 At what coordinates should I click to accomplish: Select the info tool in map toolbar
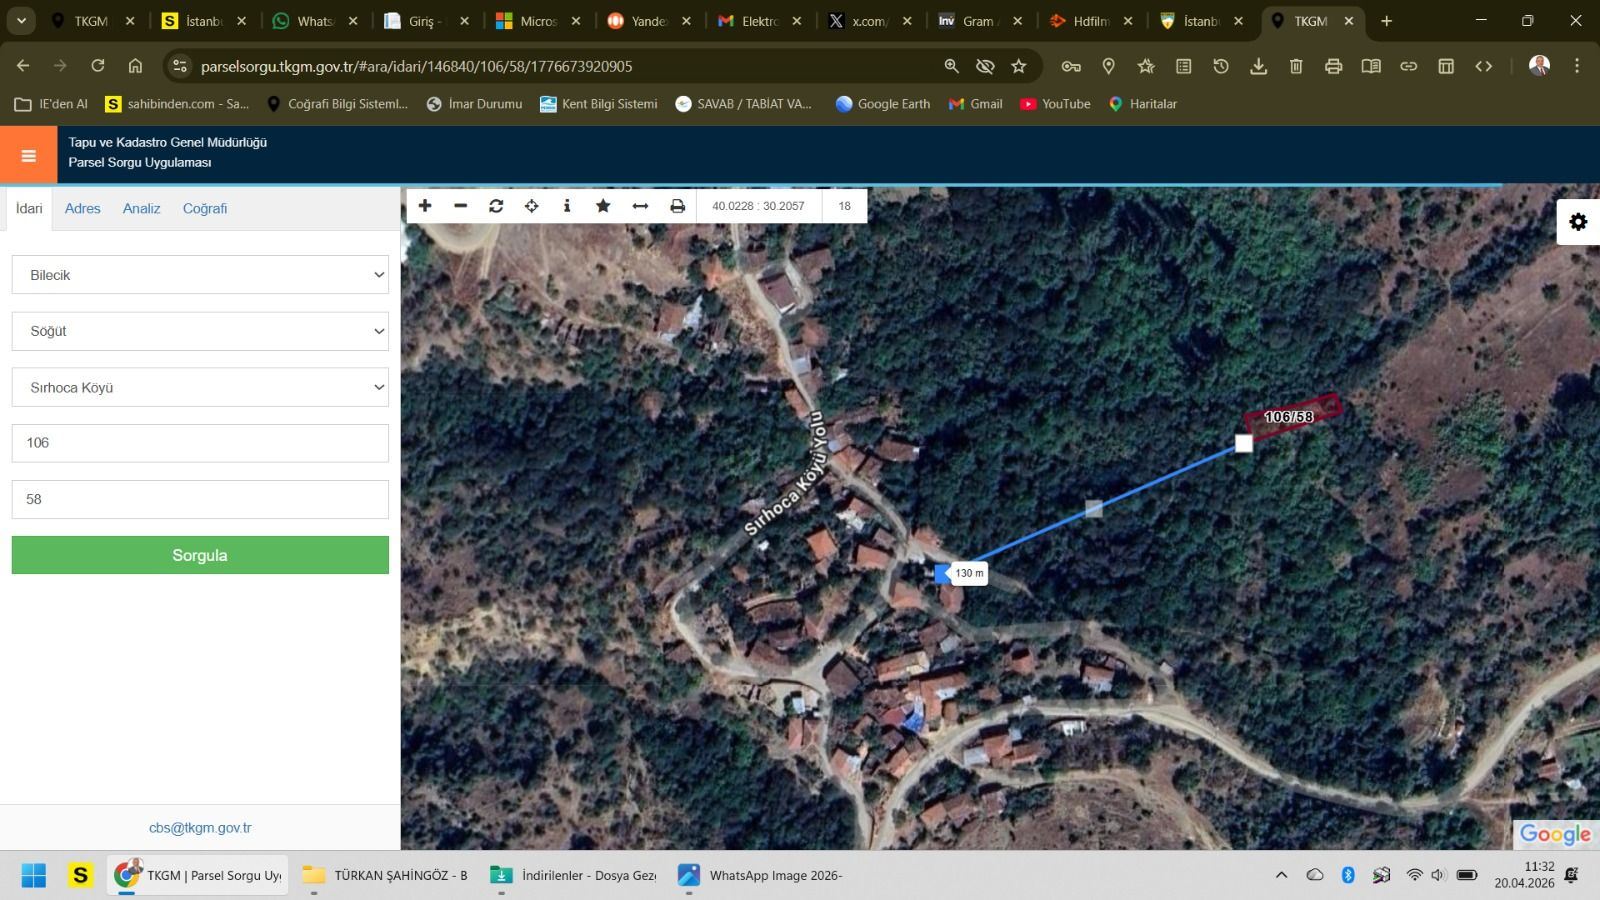click(567, 206)
